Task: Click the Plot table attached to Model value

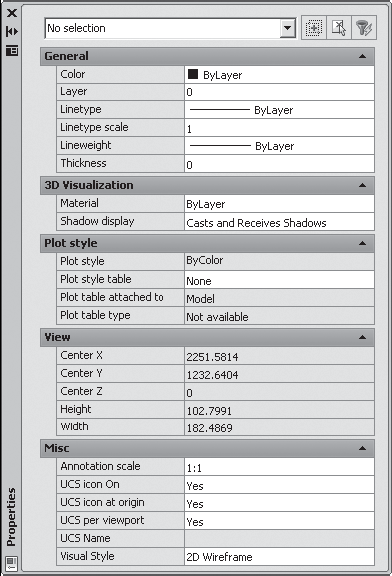Action: coord(279,298)
